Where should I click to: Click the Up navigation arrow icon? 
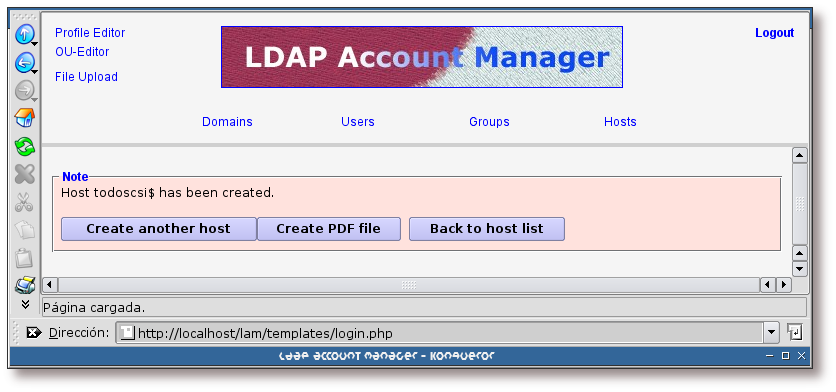pyautogui.click(x=24, y=35)
